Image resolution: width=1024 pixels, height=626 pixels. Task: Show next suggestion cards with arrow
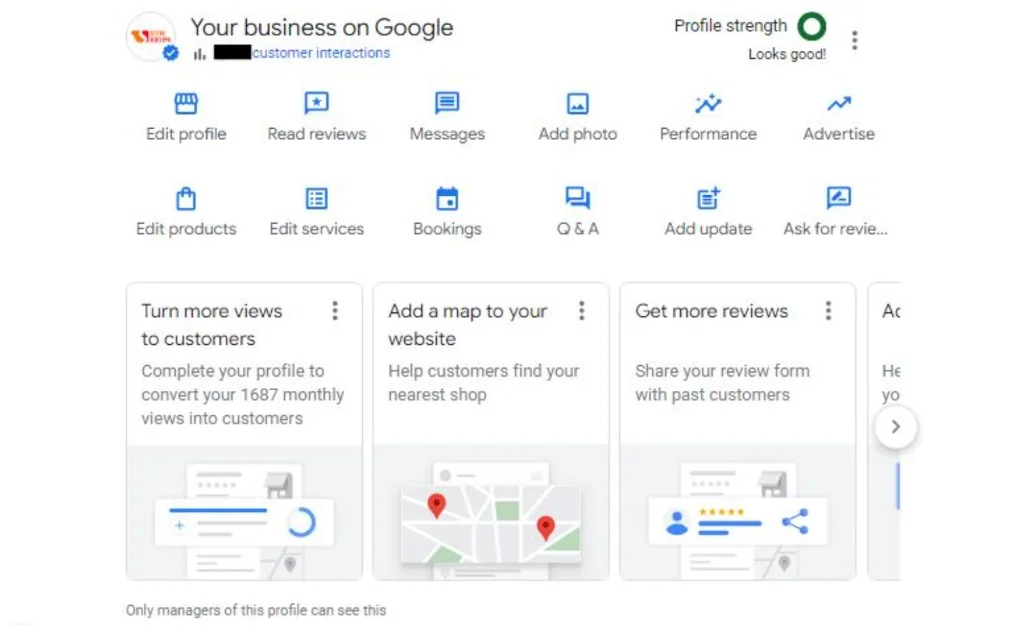(x=896, y=427)
